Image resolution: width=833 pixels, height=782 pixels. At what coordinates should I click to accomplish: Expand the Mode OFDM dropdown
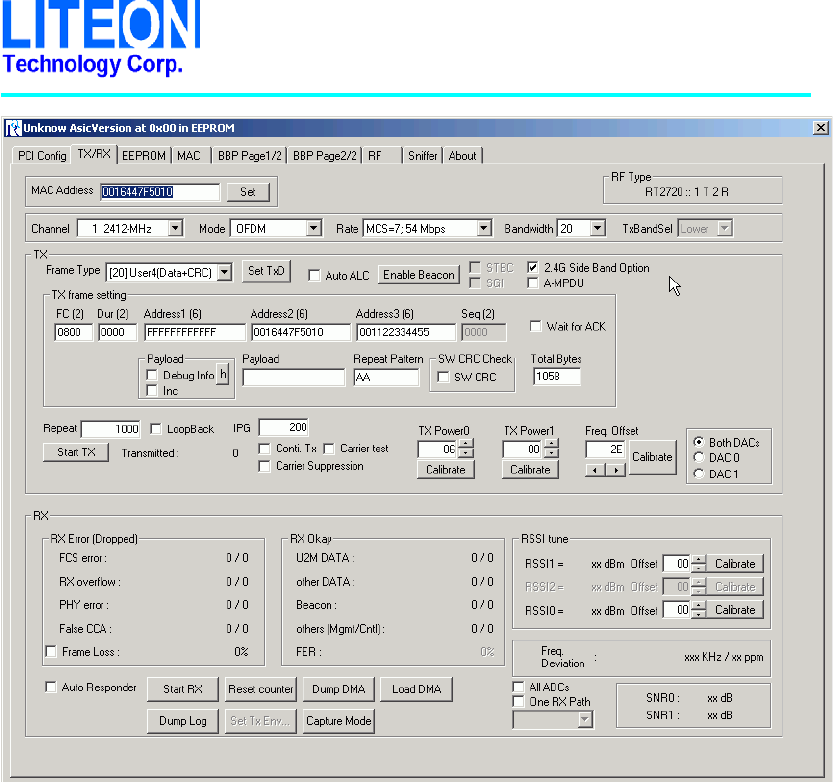tap(314, 228)
